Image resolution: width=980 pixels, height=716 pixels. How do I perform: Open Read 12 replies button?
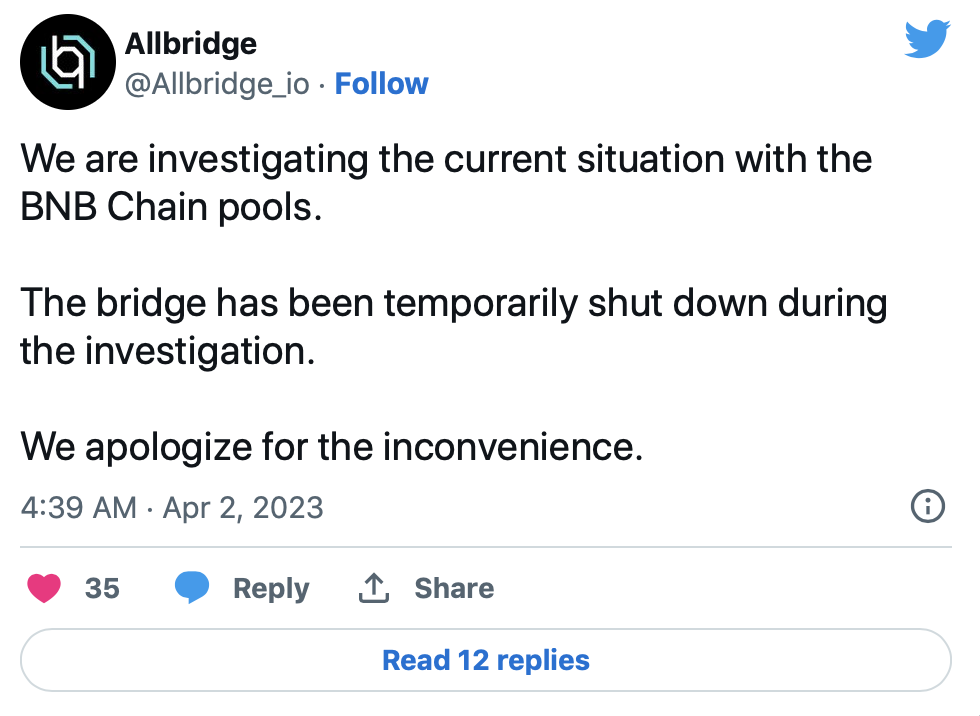(x=486, y=660)
